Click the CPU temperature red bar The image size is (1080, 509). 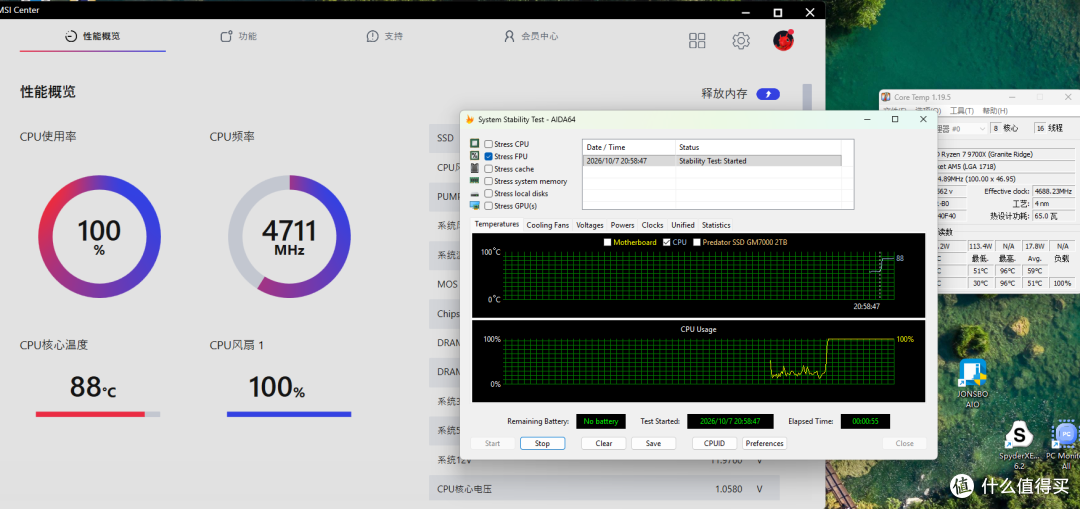coord(98,414)
